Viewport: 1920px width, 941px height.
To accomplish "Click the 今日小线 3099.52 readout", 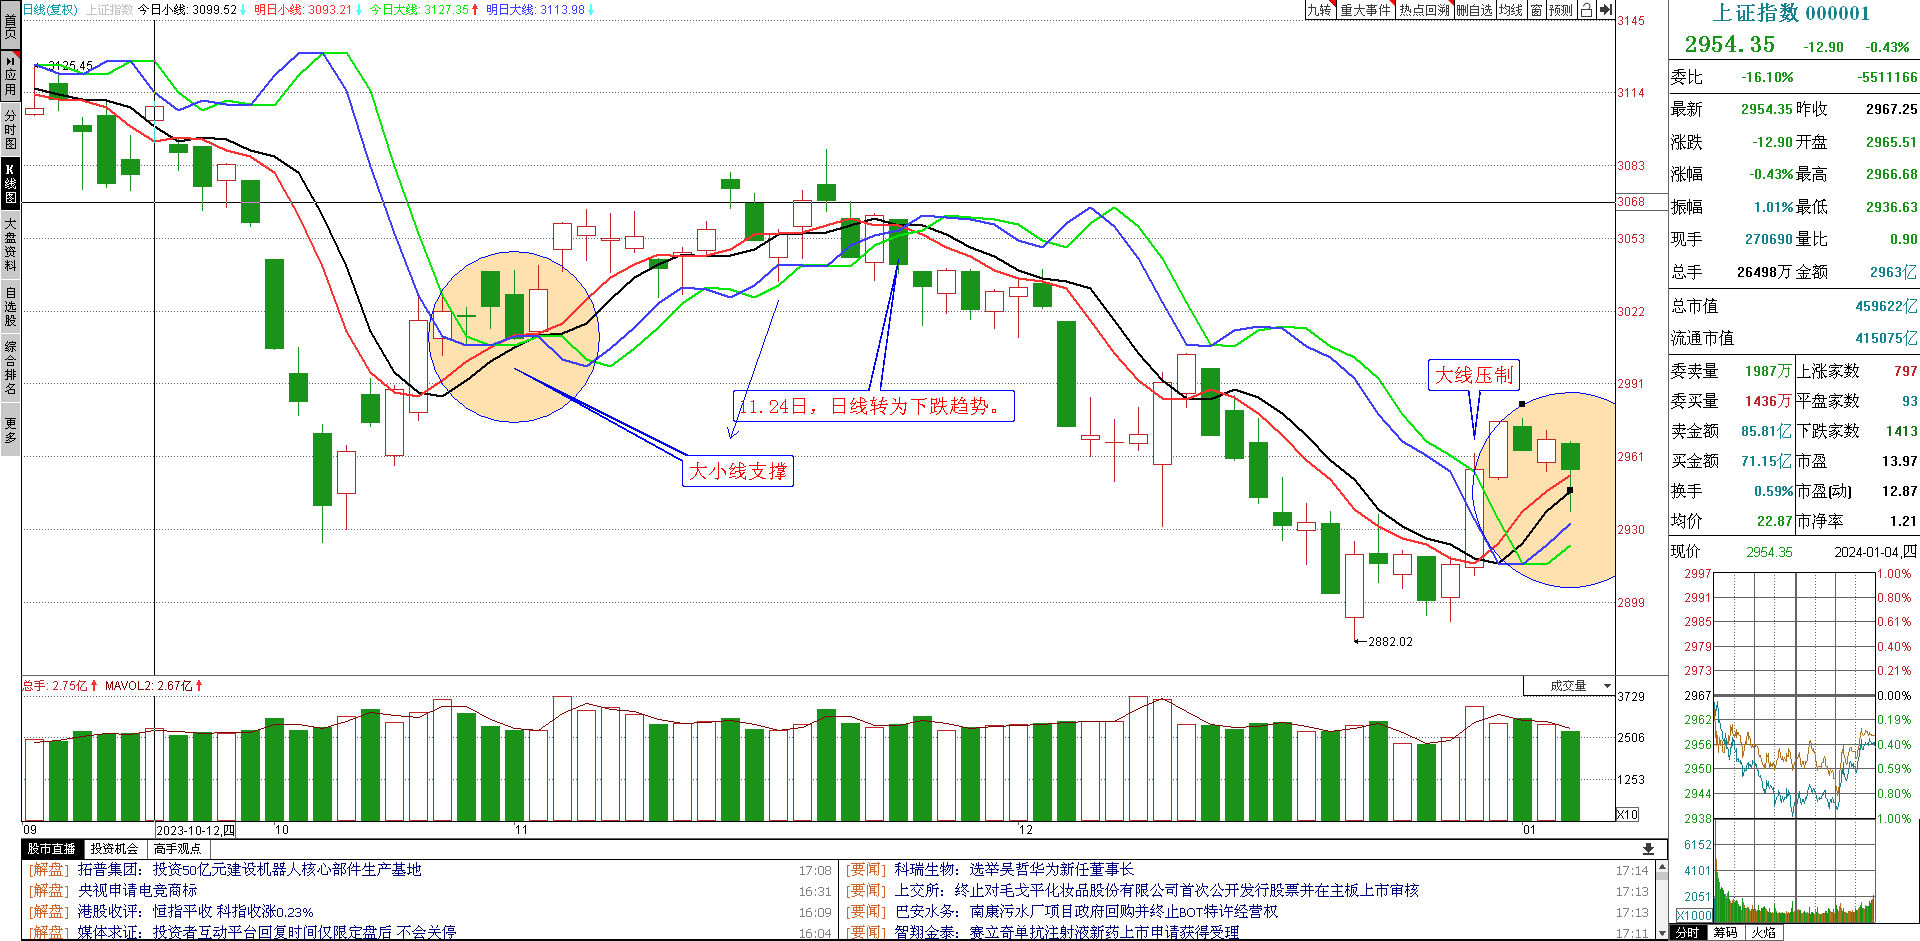I will 194,9.
